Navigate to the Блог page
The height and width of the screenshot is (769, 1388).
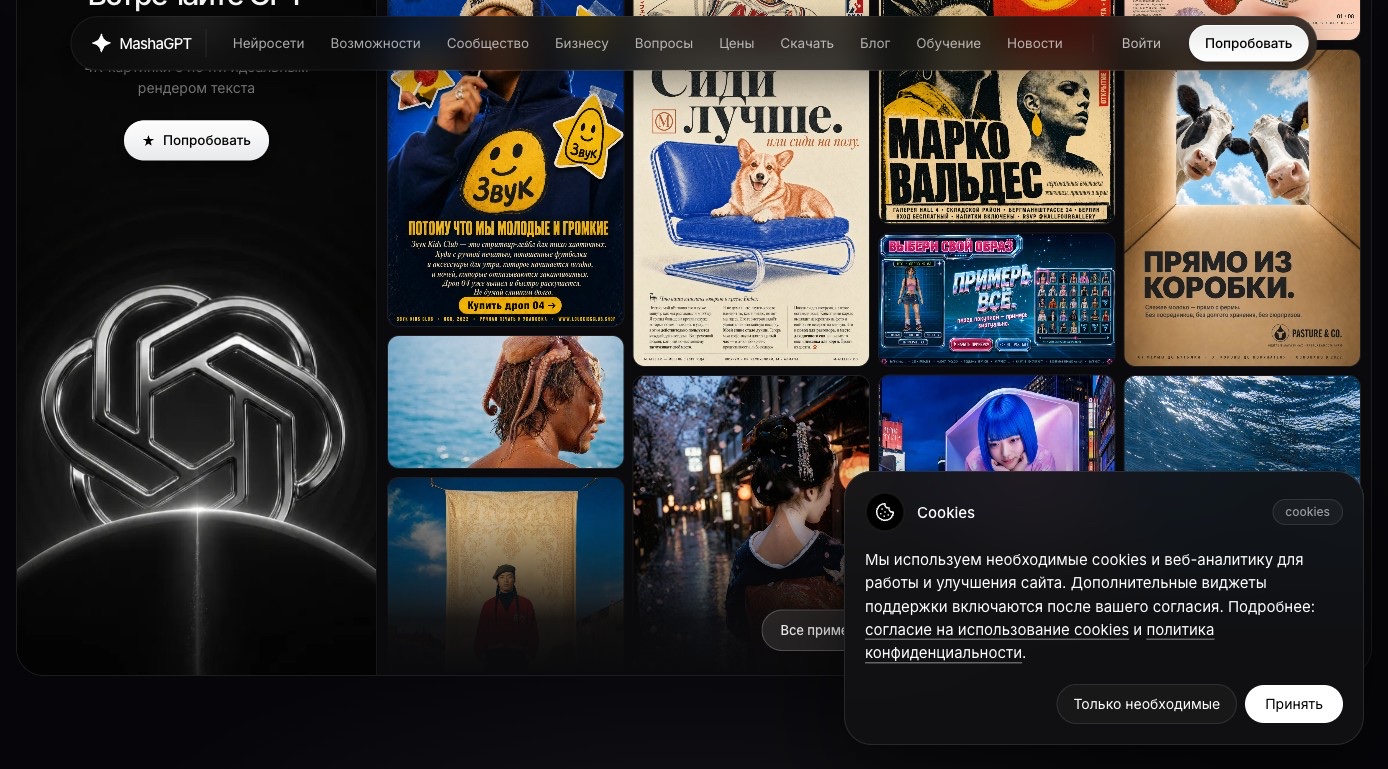pyautogui.click(x=875, y=43)
